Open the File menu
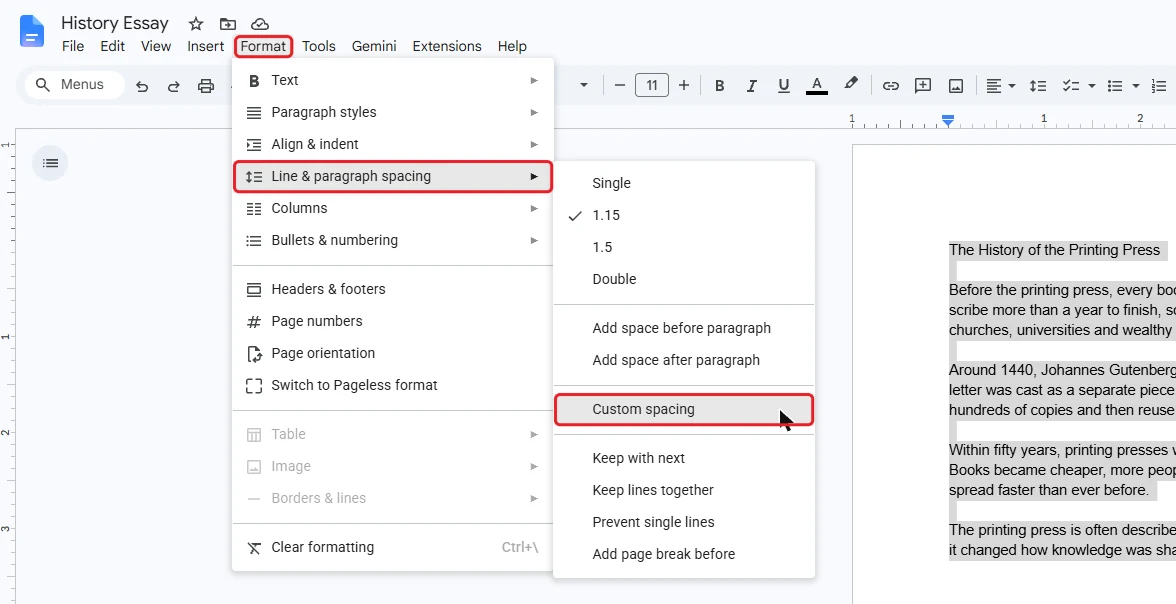 73,46
